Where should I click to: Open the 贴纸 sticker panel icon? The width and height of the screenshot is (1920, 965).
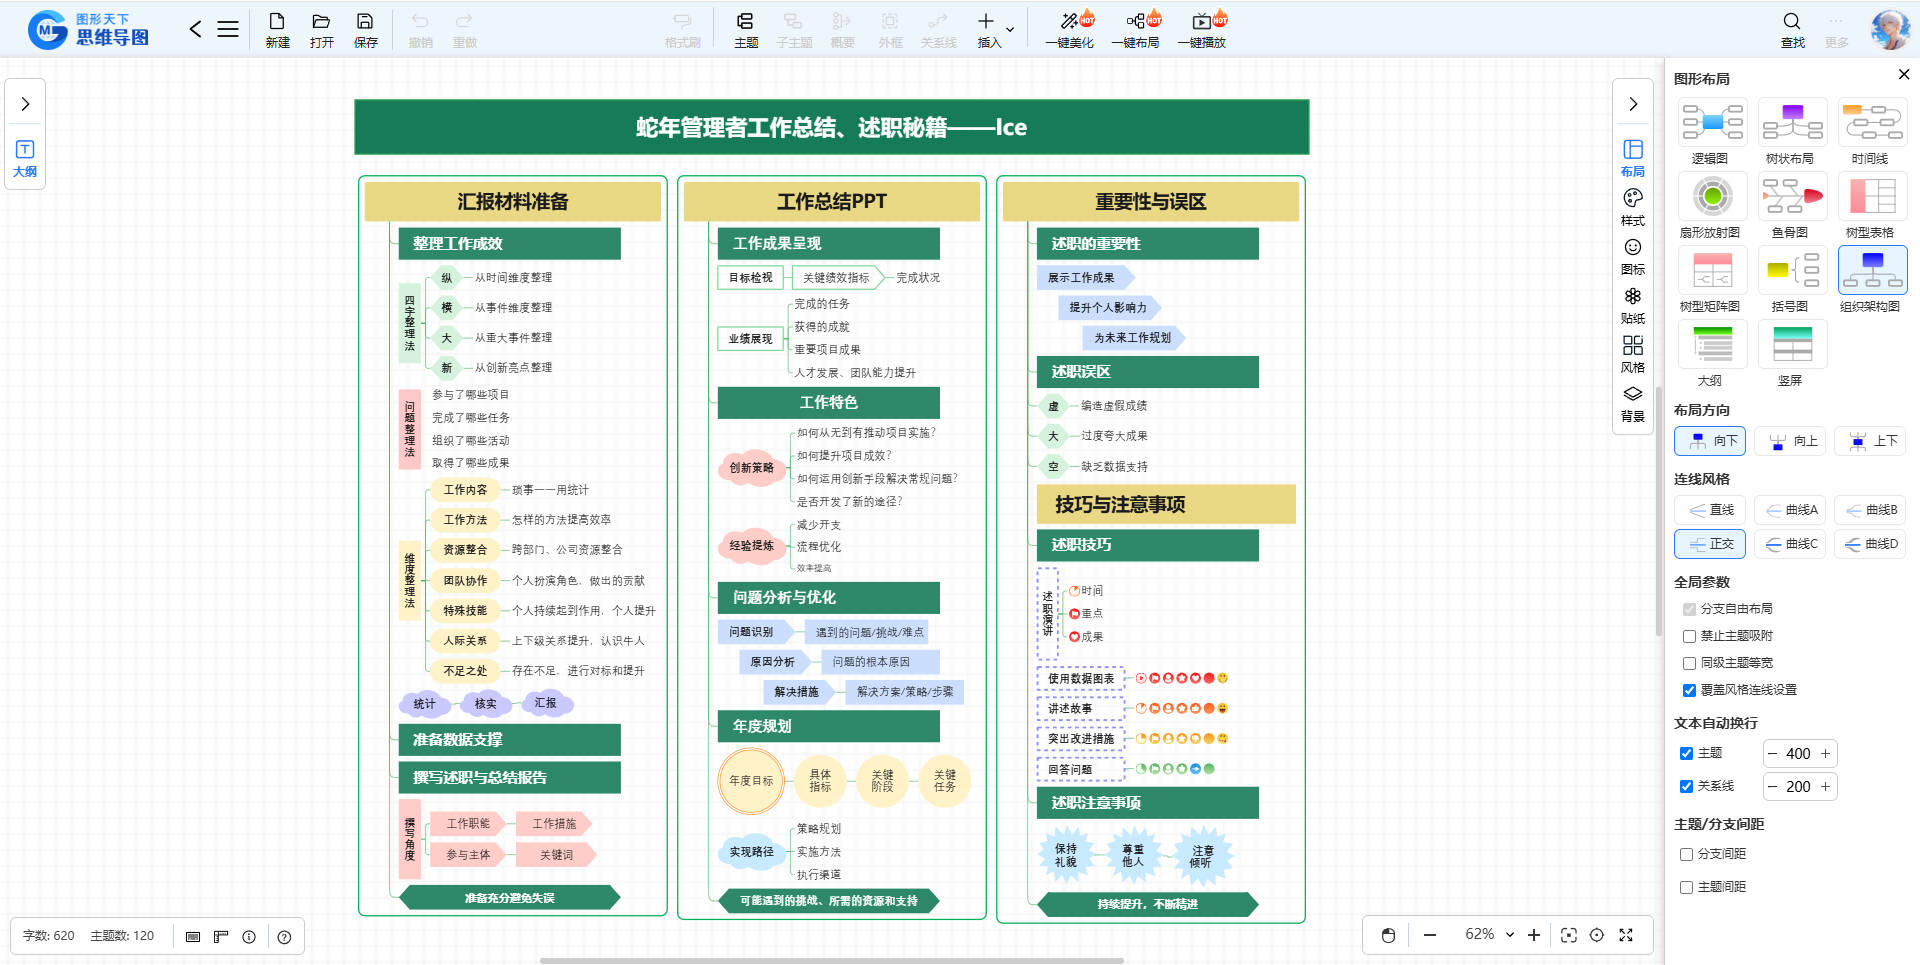[x=1632, y=297]
